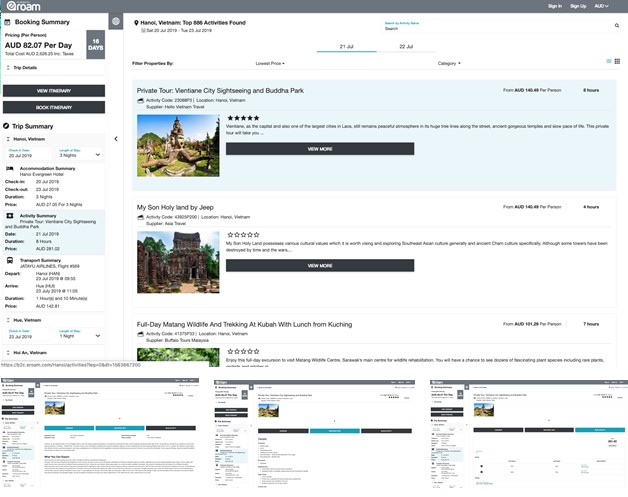Click the 16 DAYS badge

tap(96, 44)
